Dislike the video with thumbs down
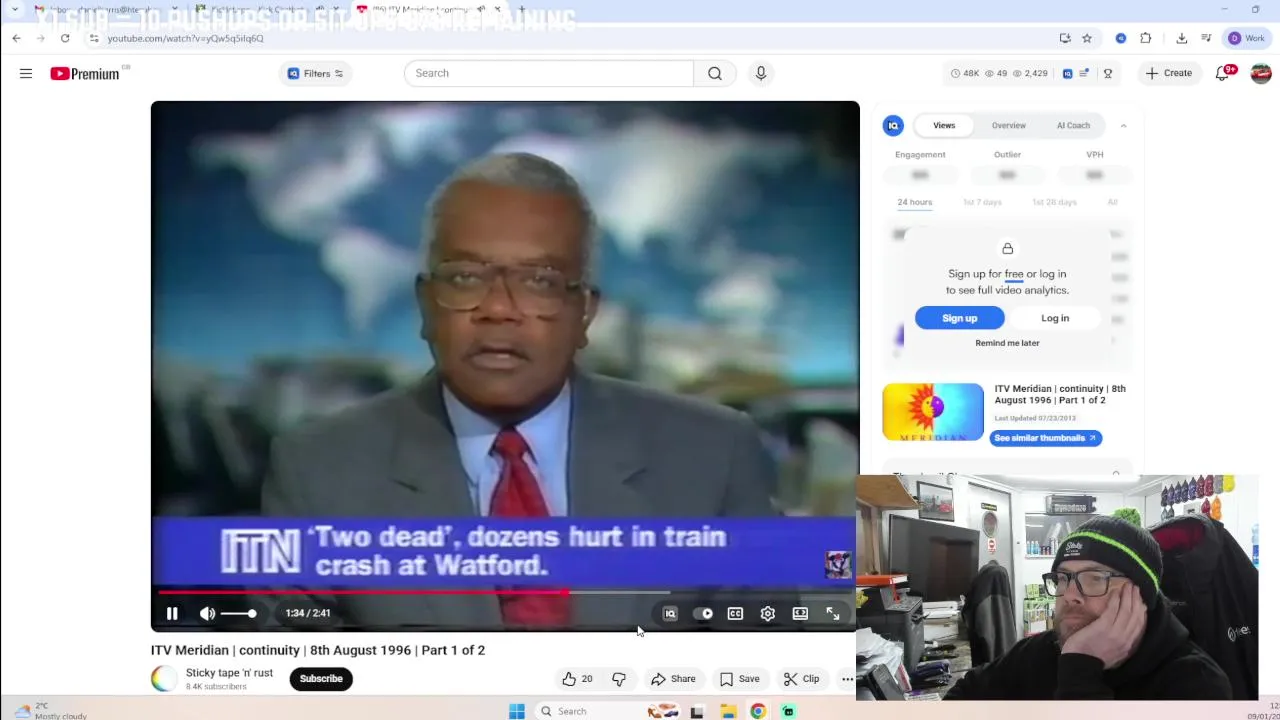 tap(619, 679)
